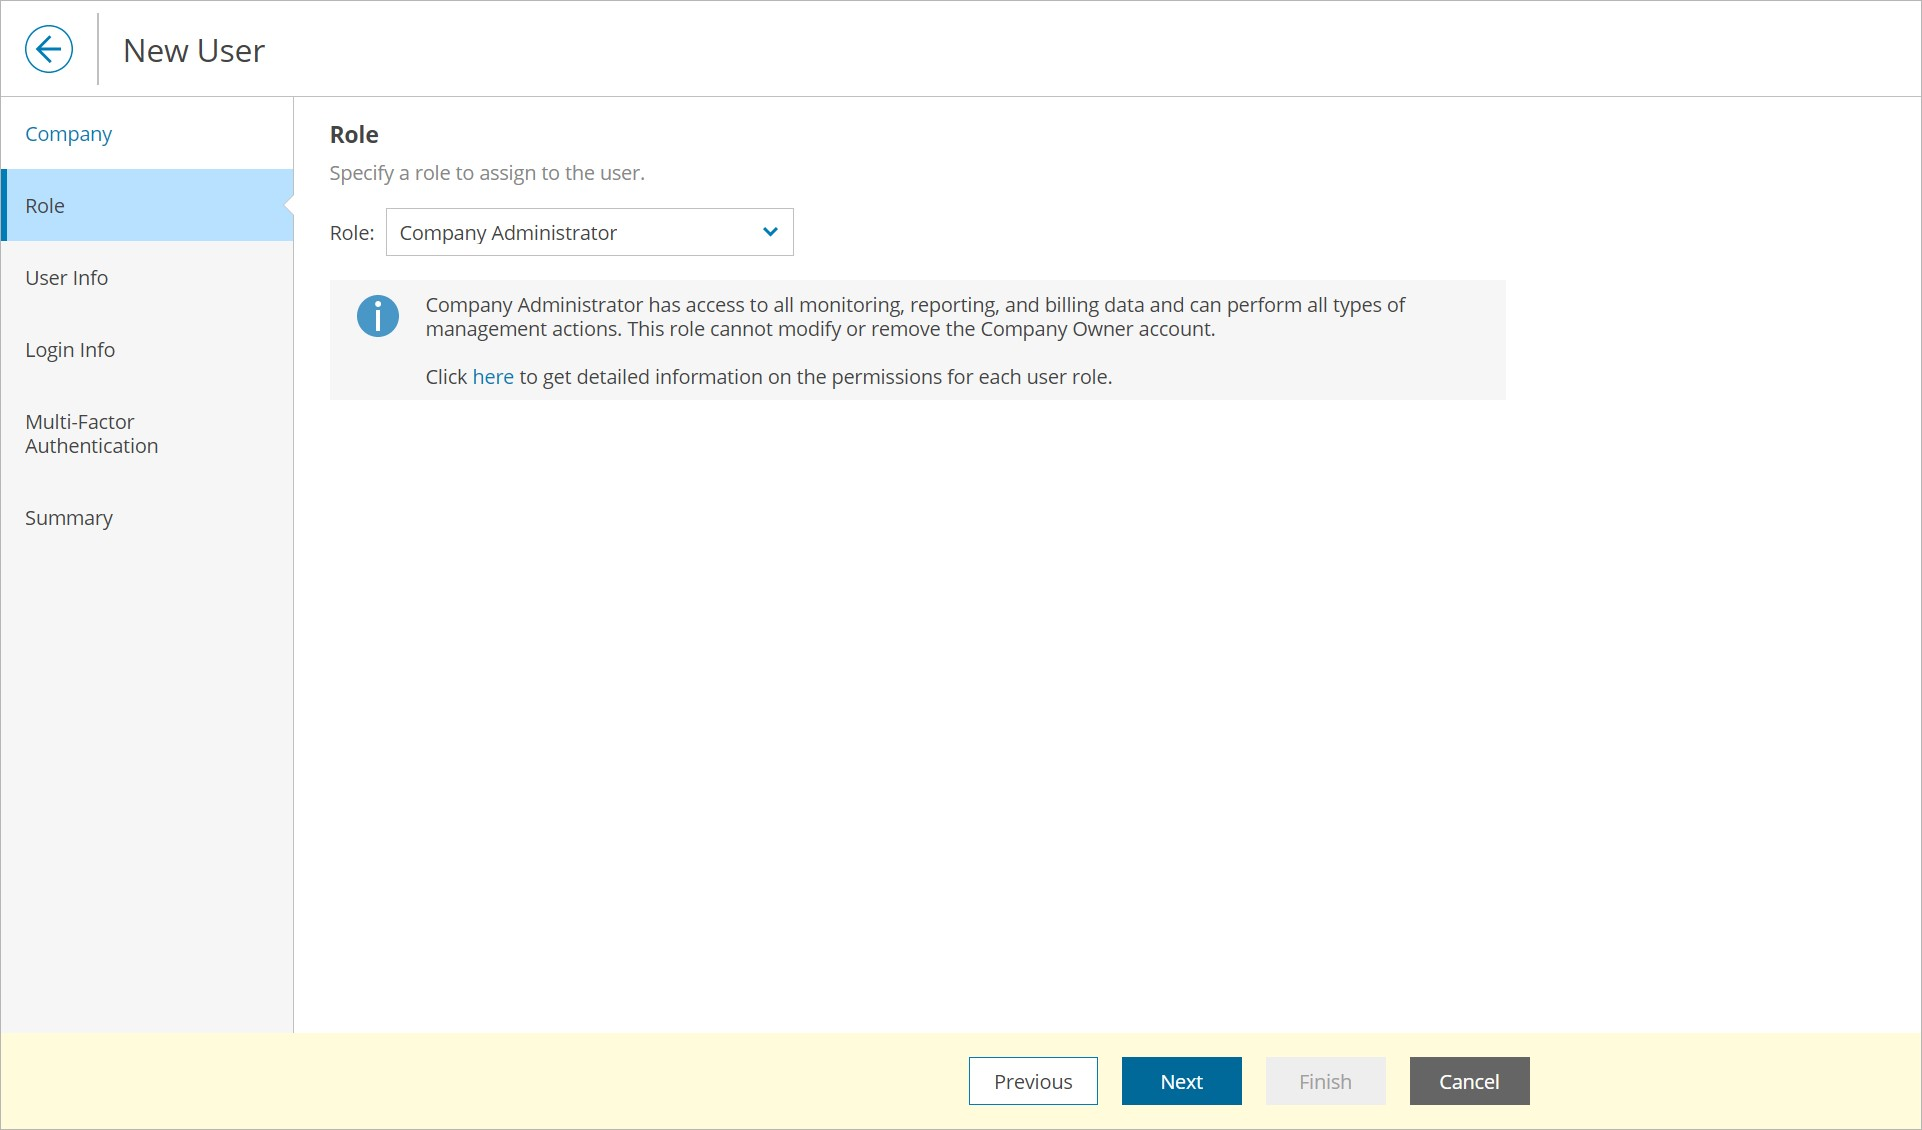Screen dimensions: 1922x1130
Task: Click the back arrow icon
Action: 49,49
